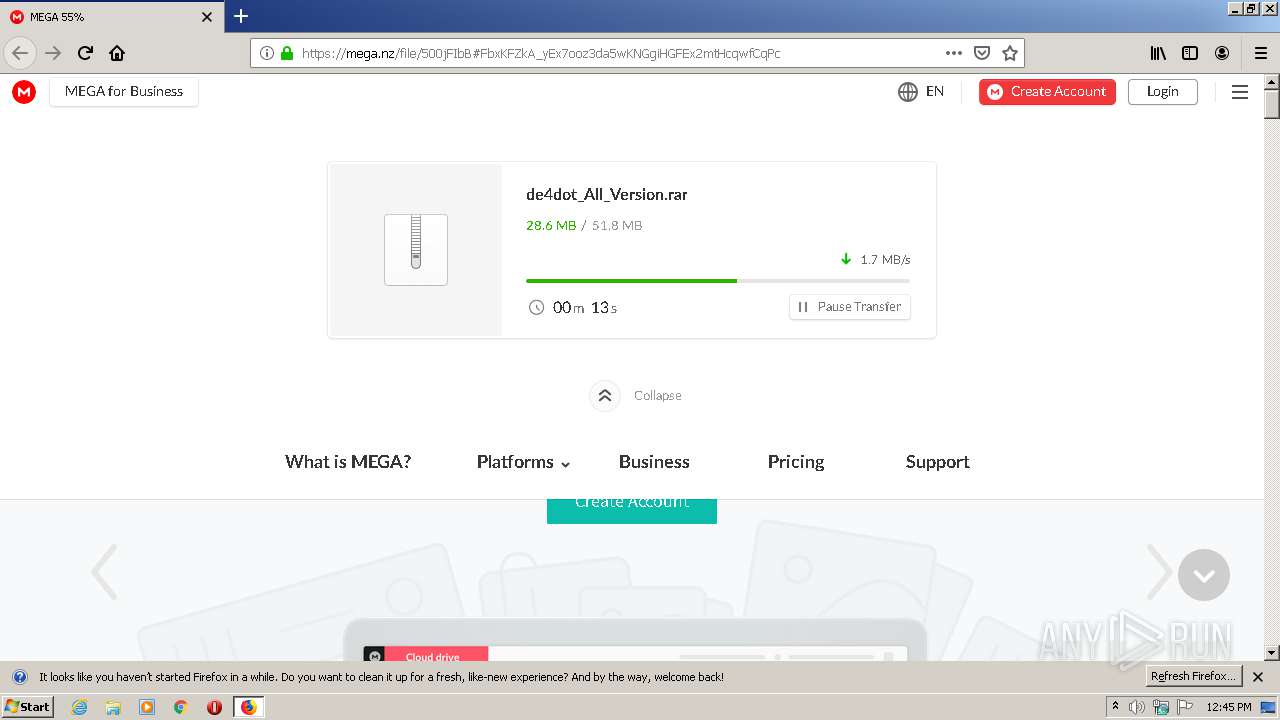Image resolution: width=1280 pixels, height=720 pixels.
Task: Click the notification bar question-mark icon
Action: (x=19, y=677)
